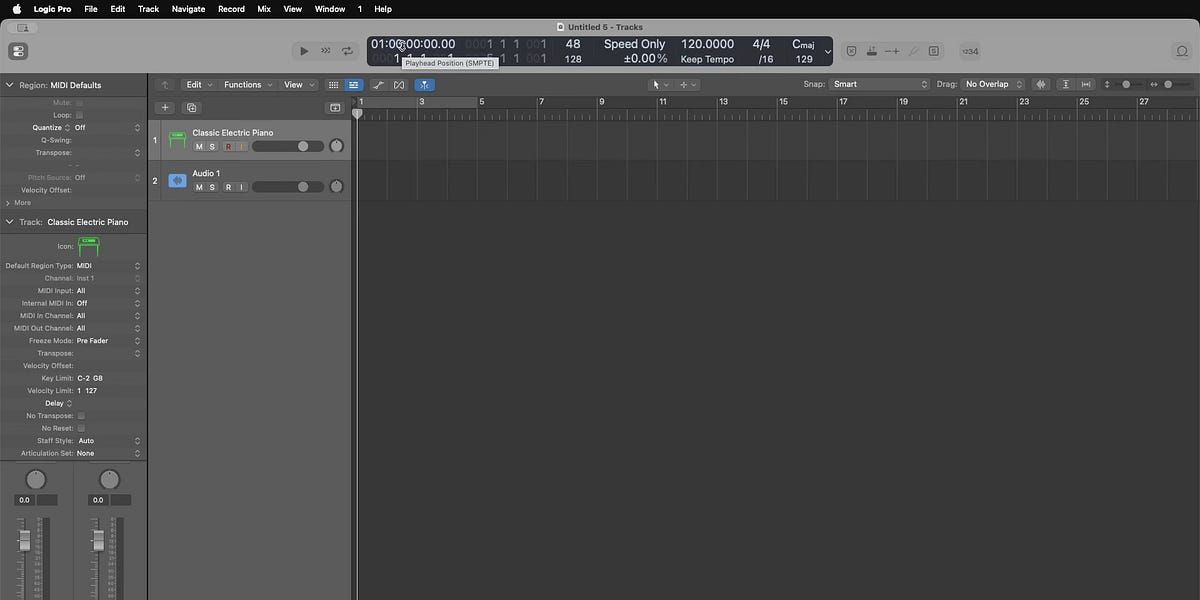This screenshot has height=600, width=1200.
Task: Toggle record enable on Audio 1 track
Action: click(228, 187)
